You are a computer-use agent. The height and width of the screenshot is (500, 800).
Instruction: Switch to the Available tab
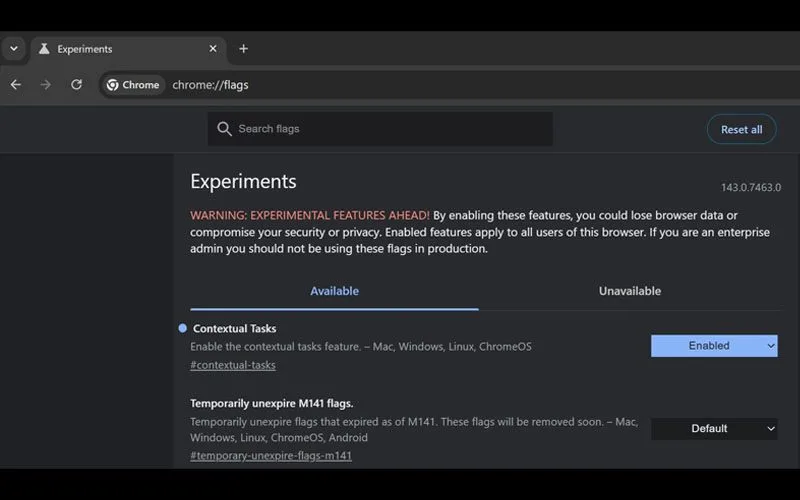coord(334,291)
